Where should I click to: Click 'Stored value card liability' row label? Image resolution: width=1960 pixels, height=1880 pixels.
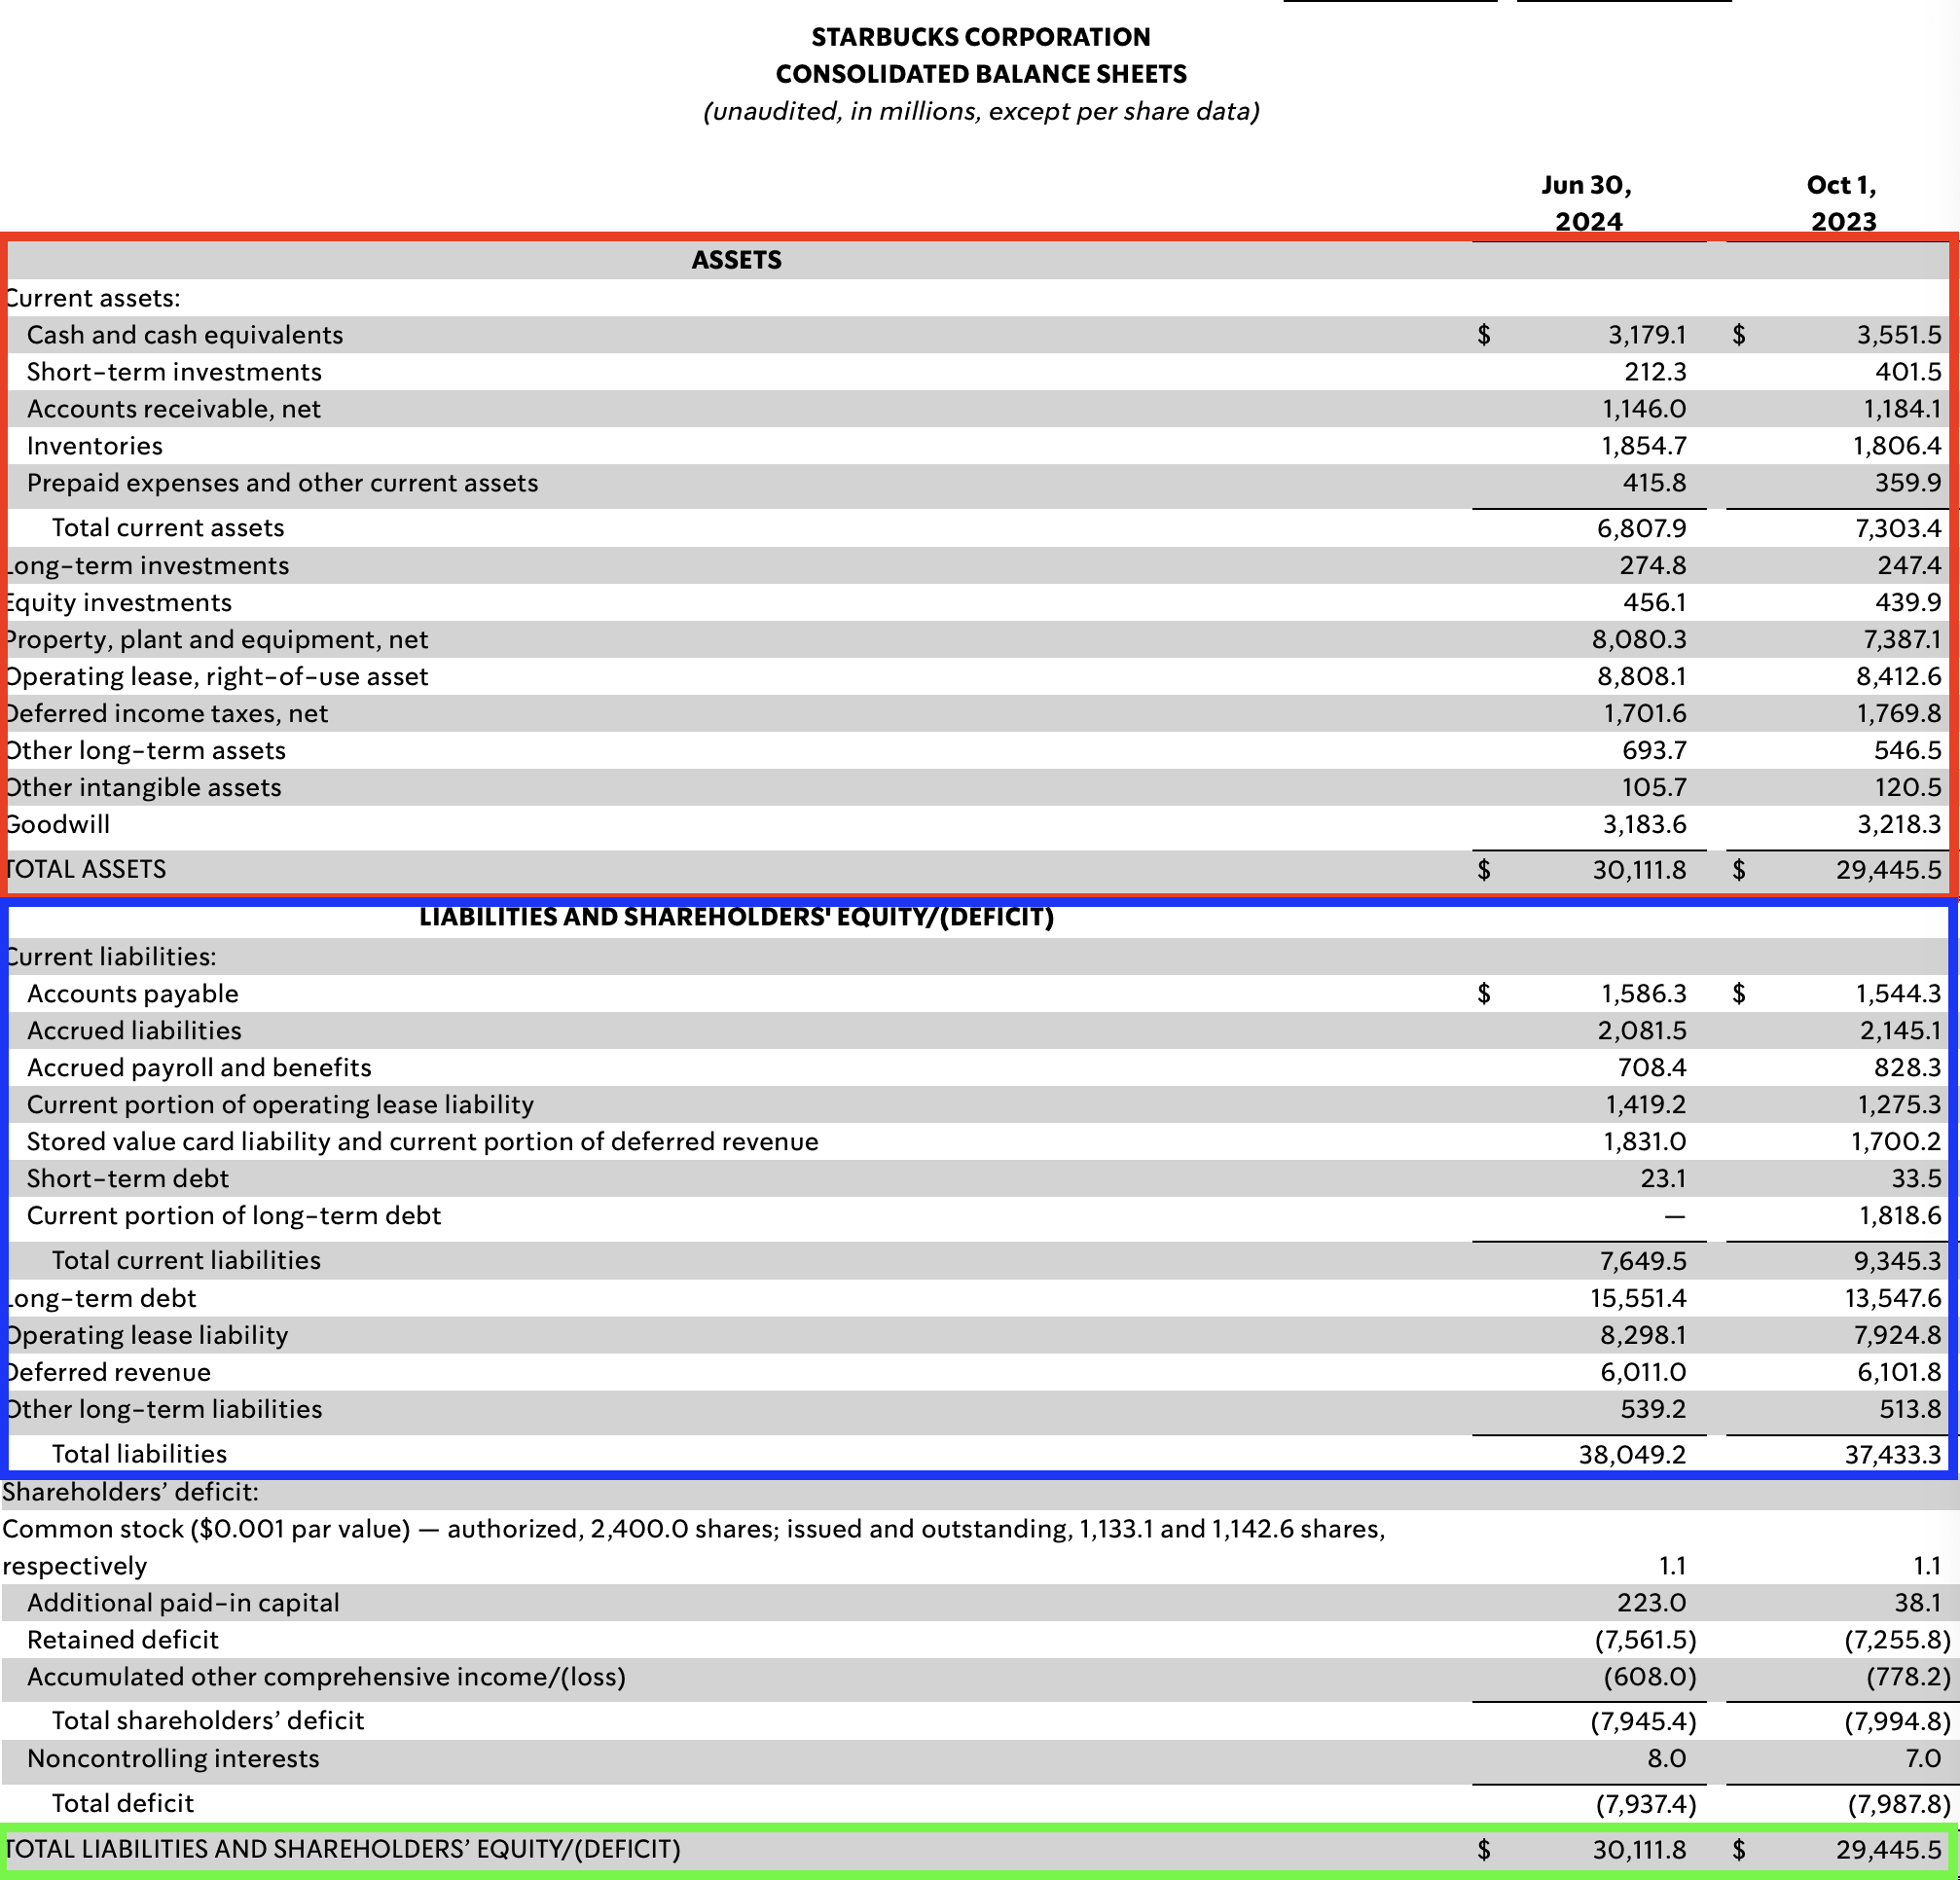point(422,1142)
